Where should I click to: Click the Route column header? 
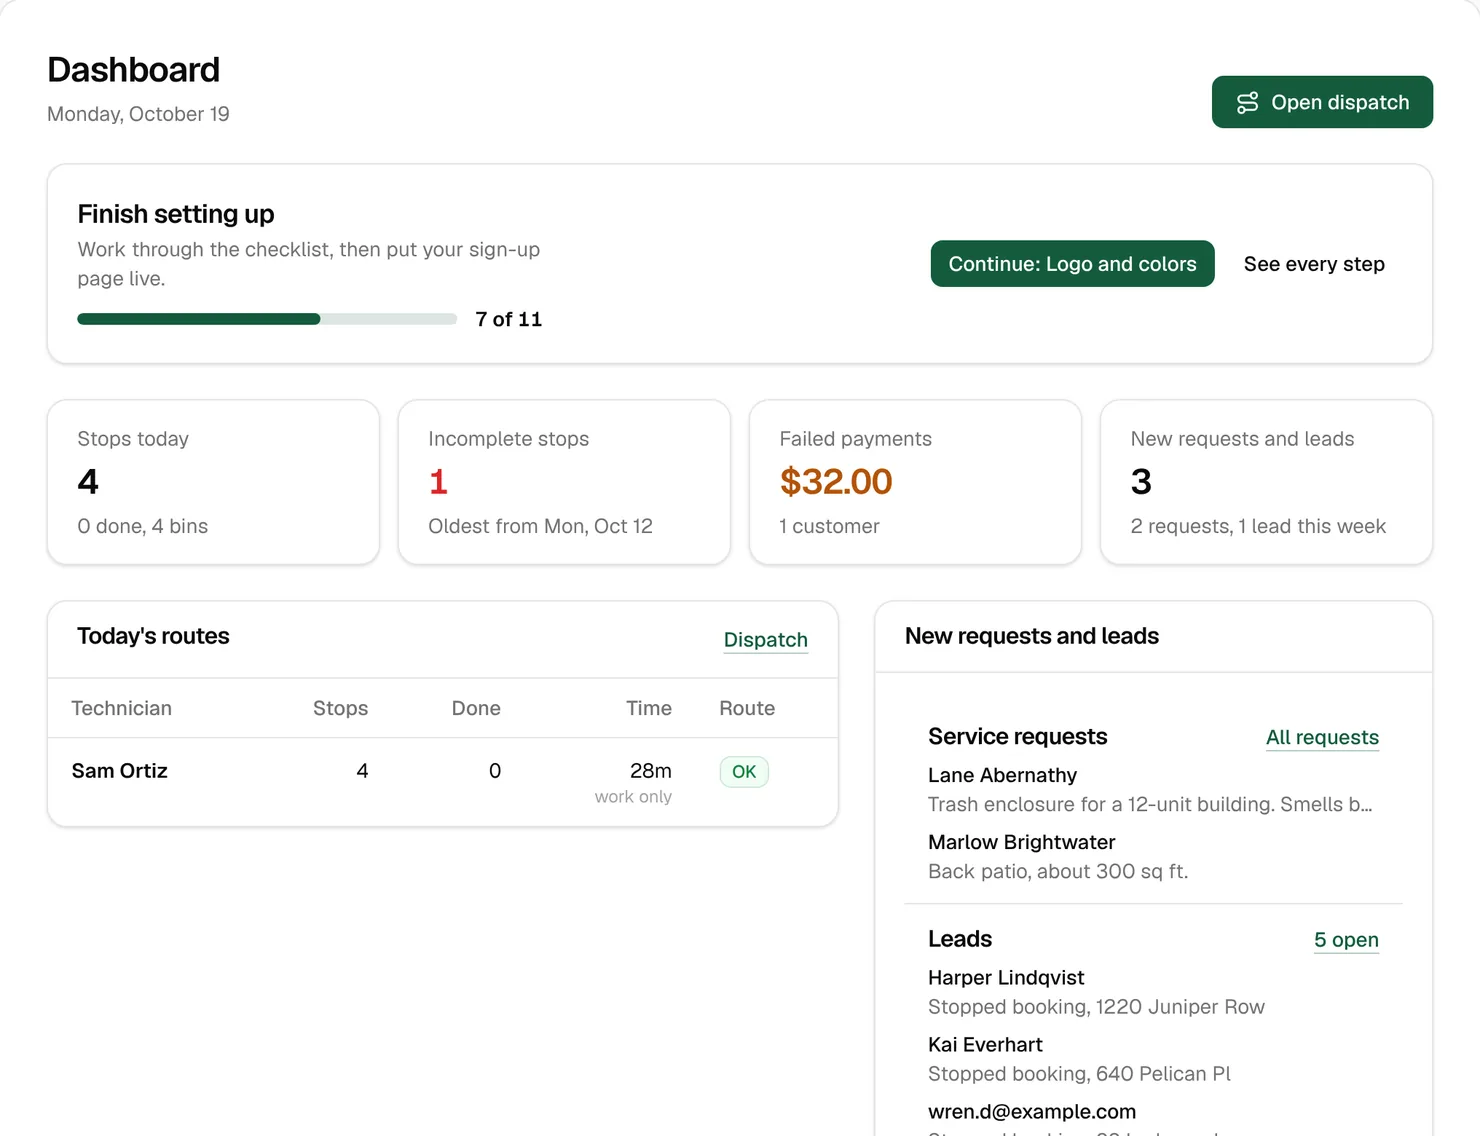[747, 708]
